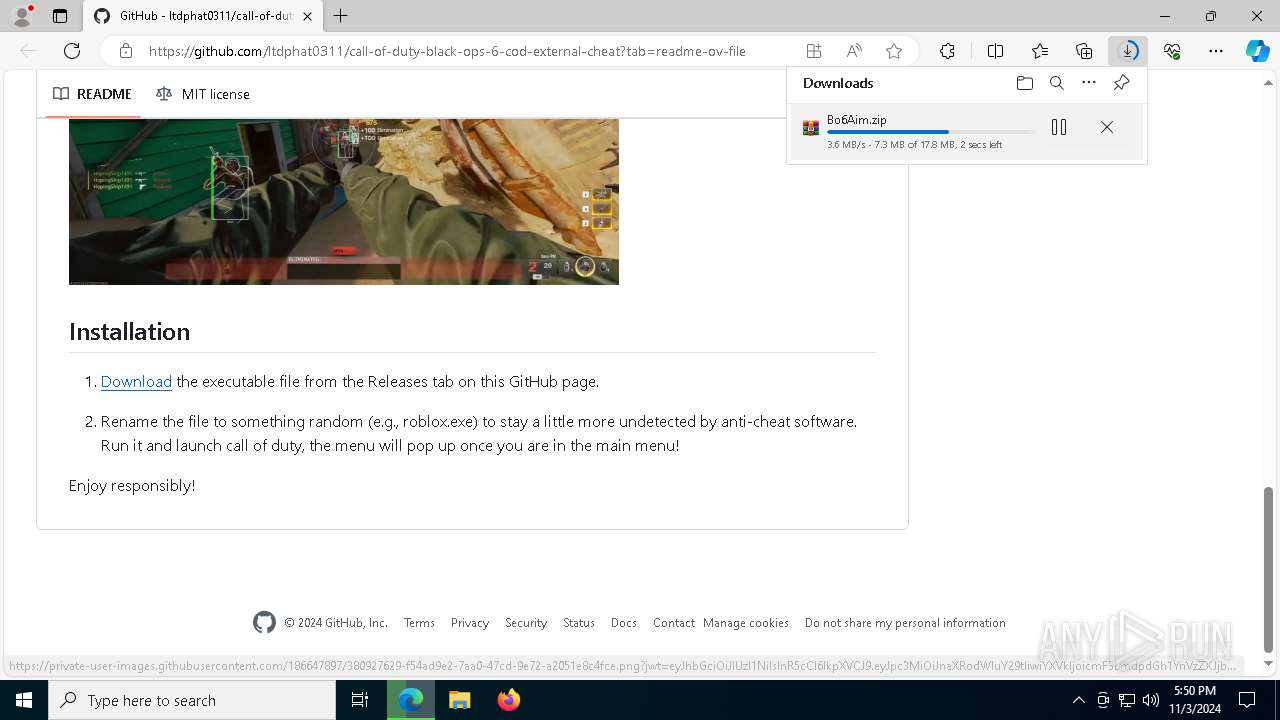Image resolution: width=1280 pixels, height=720 pixels.
Task: Open the taskbar clock and date
Action: 1194,700
